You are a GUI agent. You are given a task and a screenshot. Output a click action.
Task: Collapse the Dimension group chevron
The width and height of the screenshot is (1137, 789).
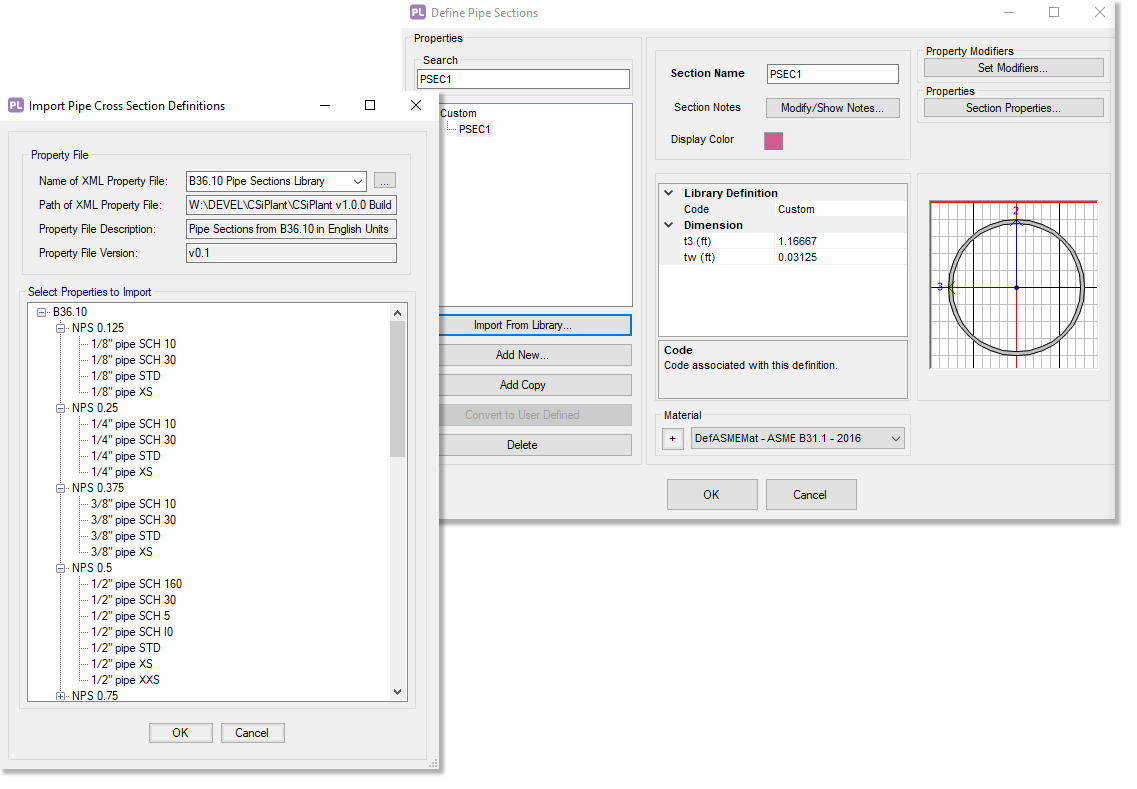(x=669, y=225)
